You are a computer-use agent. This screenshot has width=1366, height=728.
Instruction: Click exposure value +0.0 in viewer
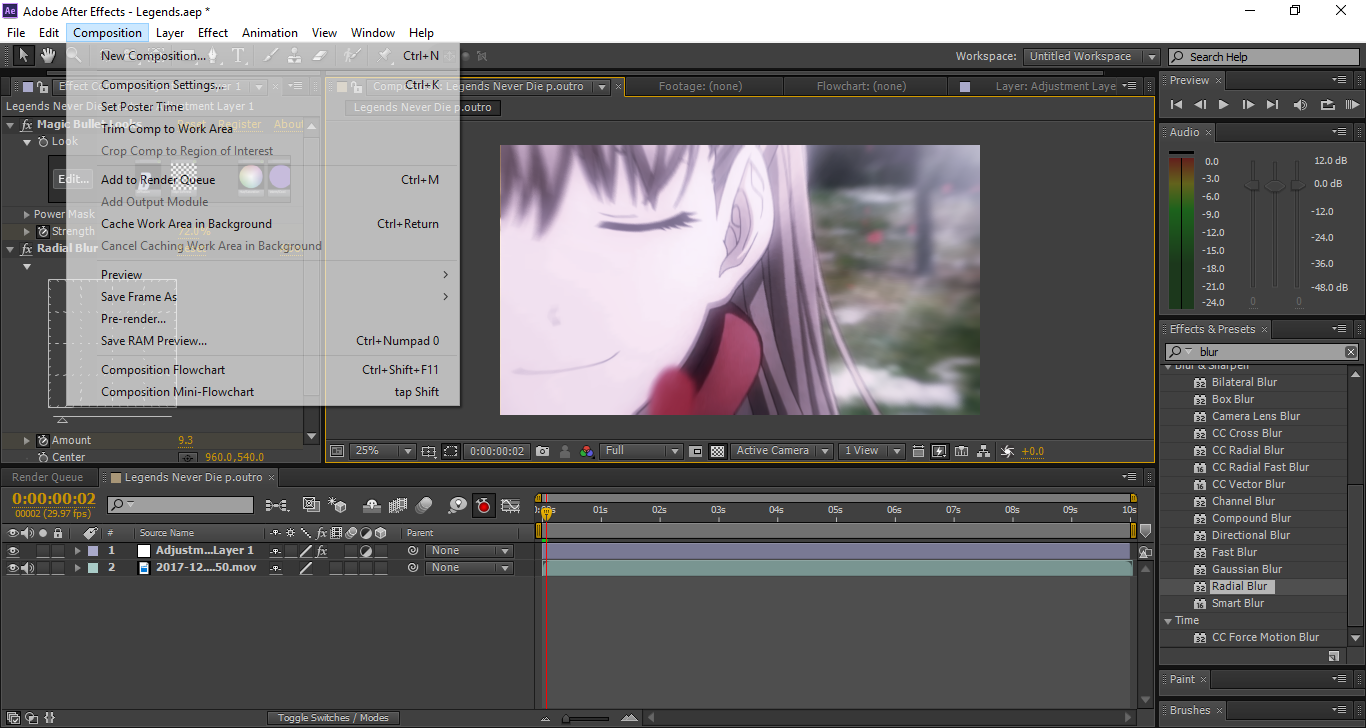pos(1032,452)
